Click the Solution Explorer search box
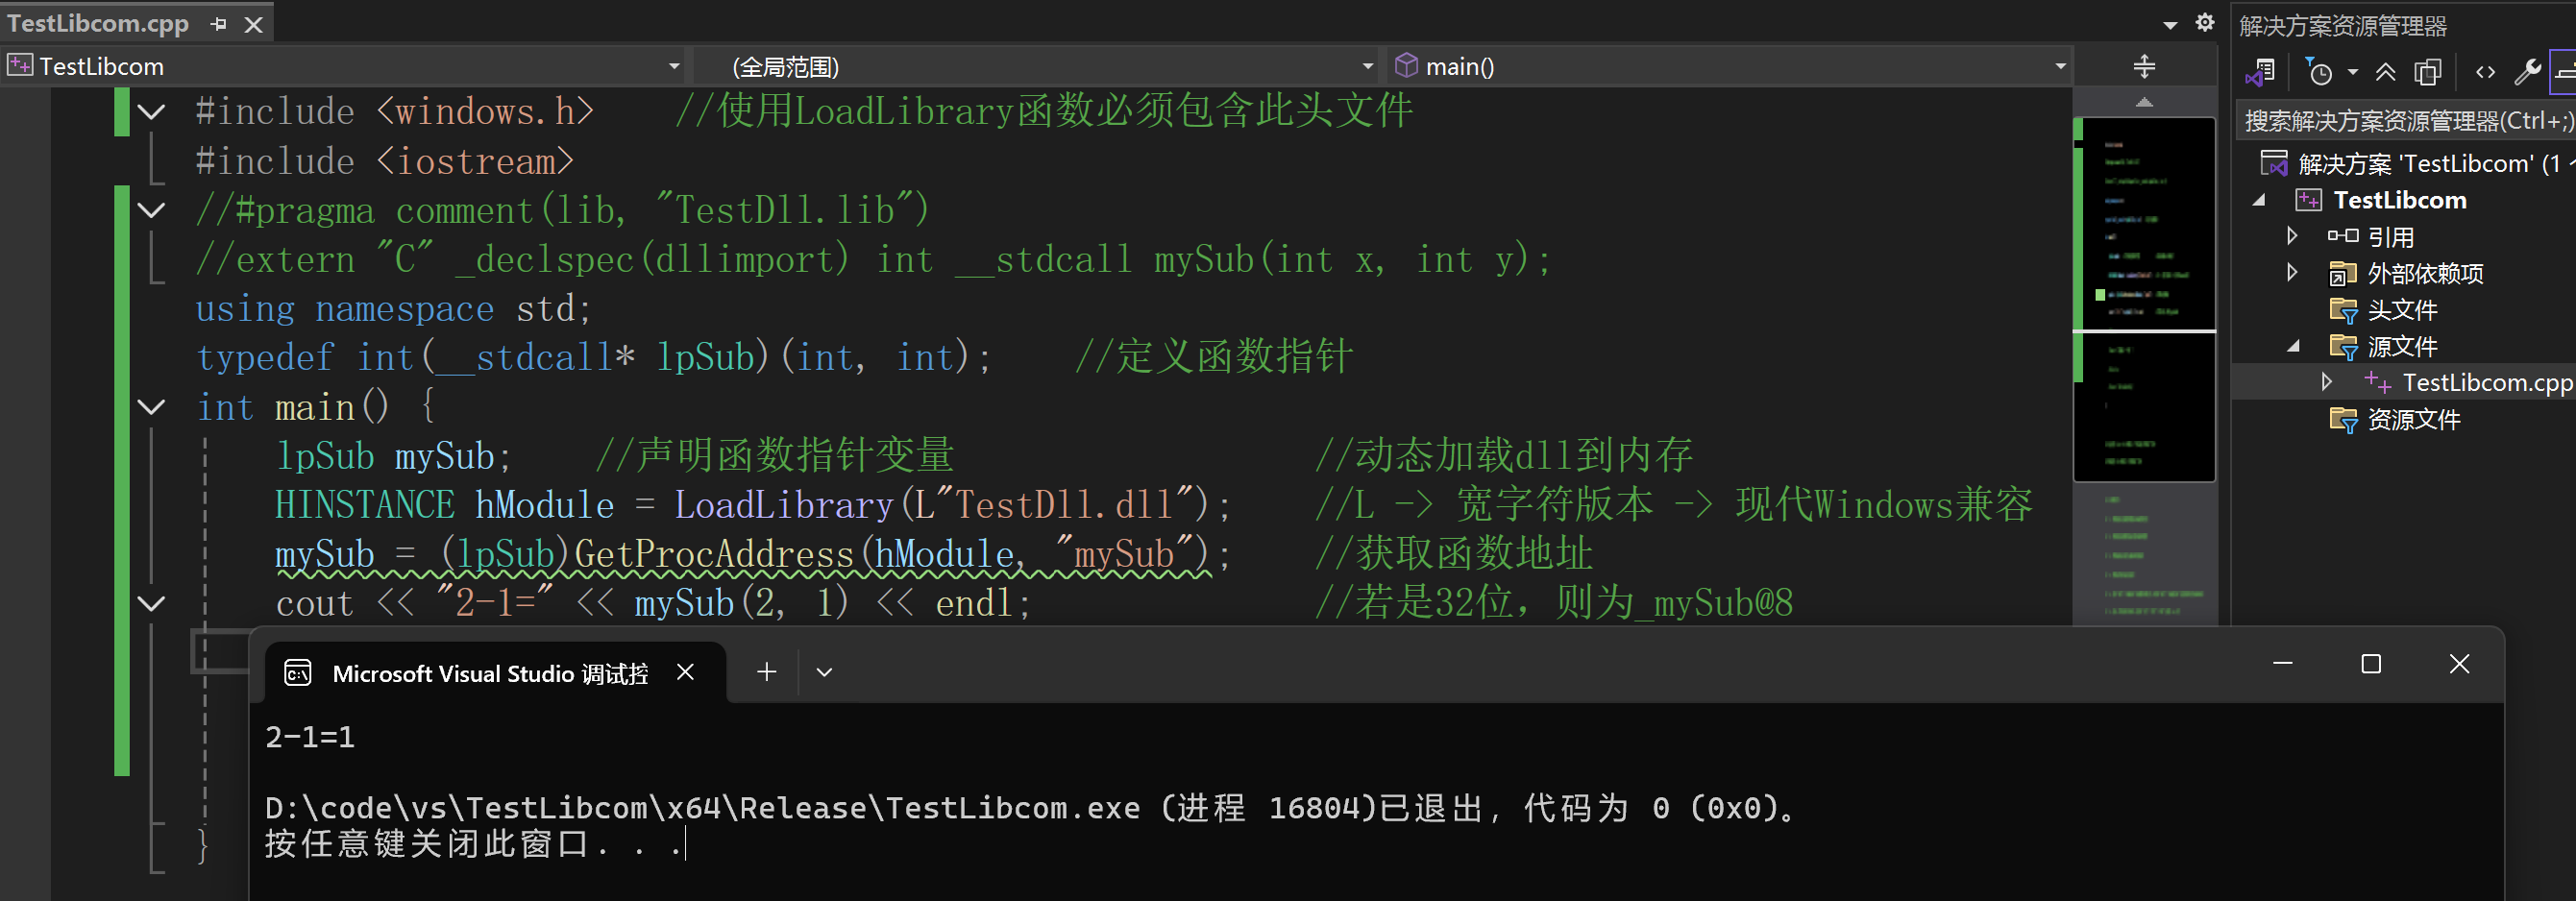Viewport: 2576px width, 901px height. coord(2400,121)
